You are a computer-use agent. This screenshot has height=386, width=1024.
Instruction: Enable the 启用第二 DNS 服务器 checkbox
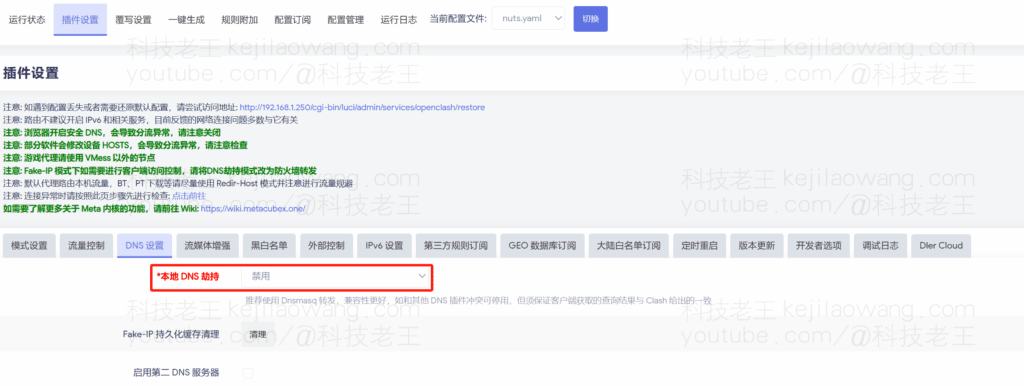pyautogui.click(x=248, y=373)
